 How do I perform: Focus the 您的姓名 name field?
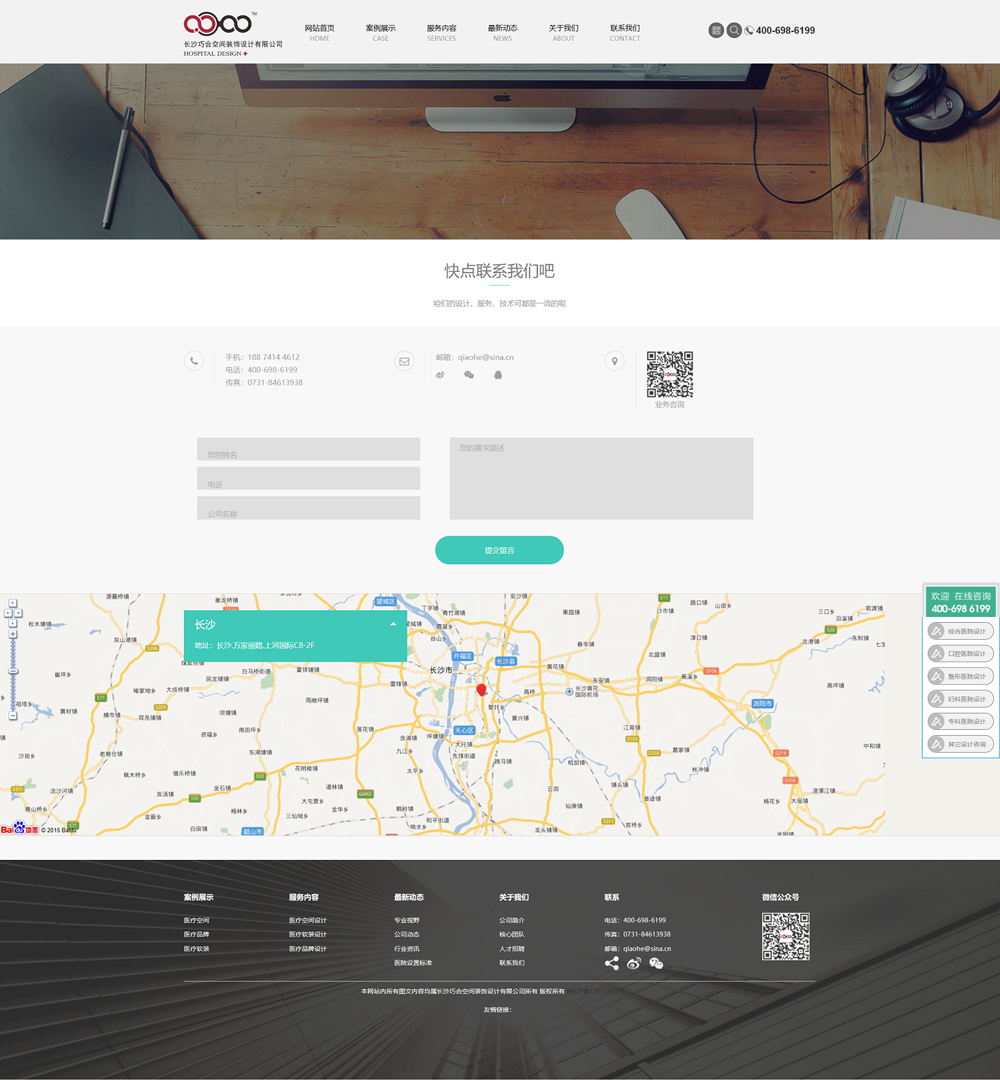309,449
